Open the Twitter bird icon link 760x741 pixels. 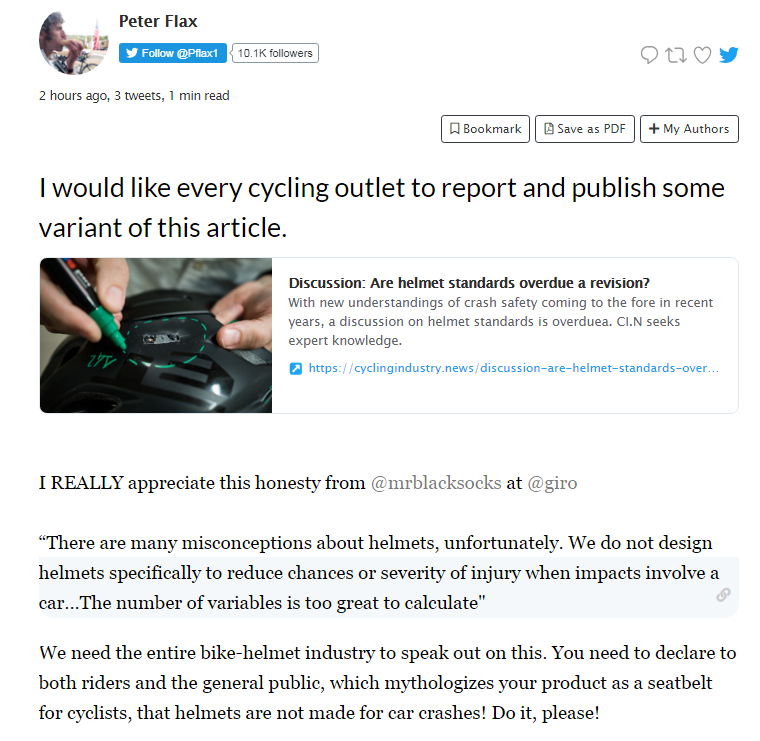tap(729, 55)
